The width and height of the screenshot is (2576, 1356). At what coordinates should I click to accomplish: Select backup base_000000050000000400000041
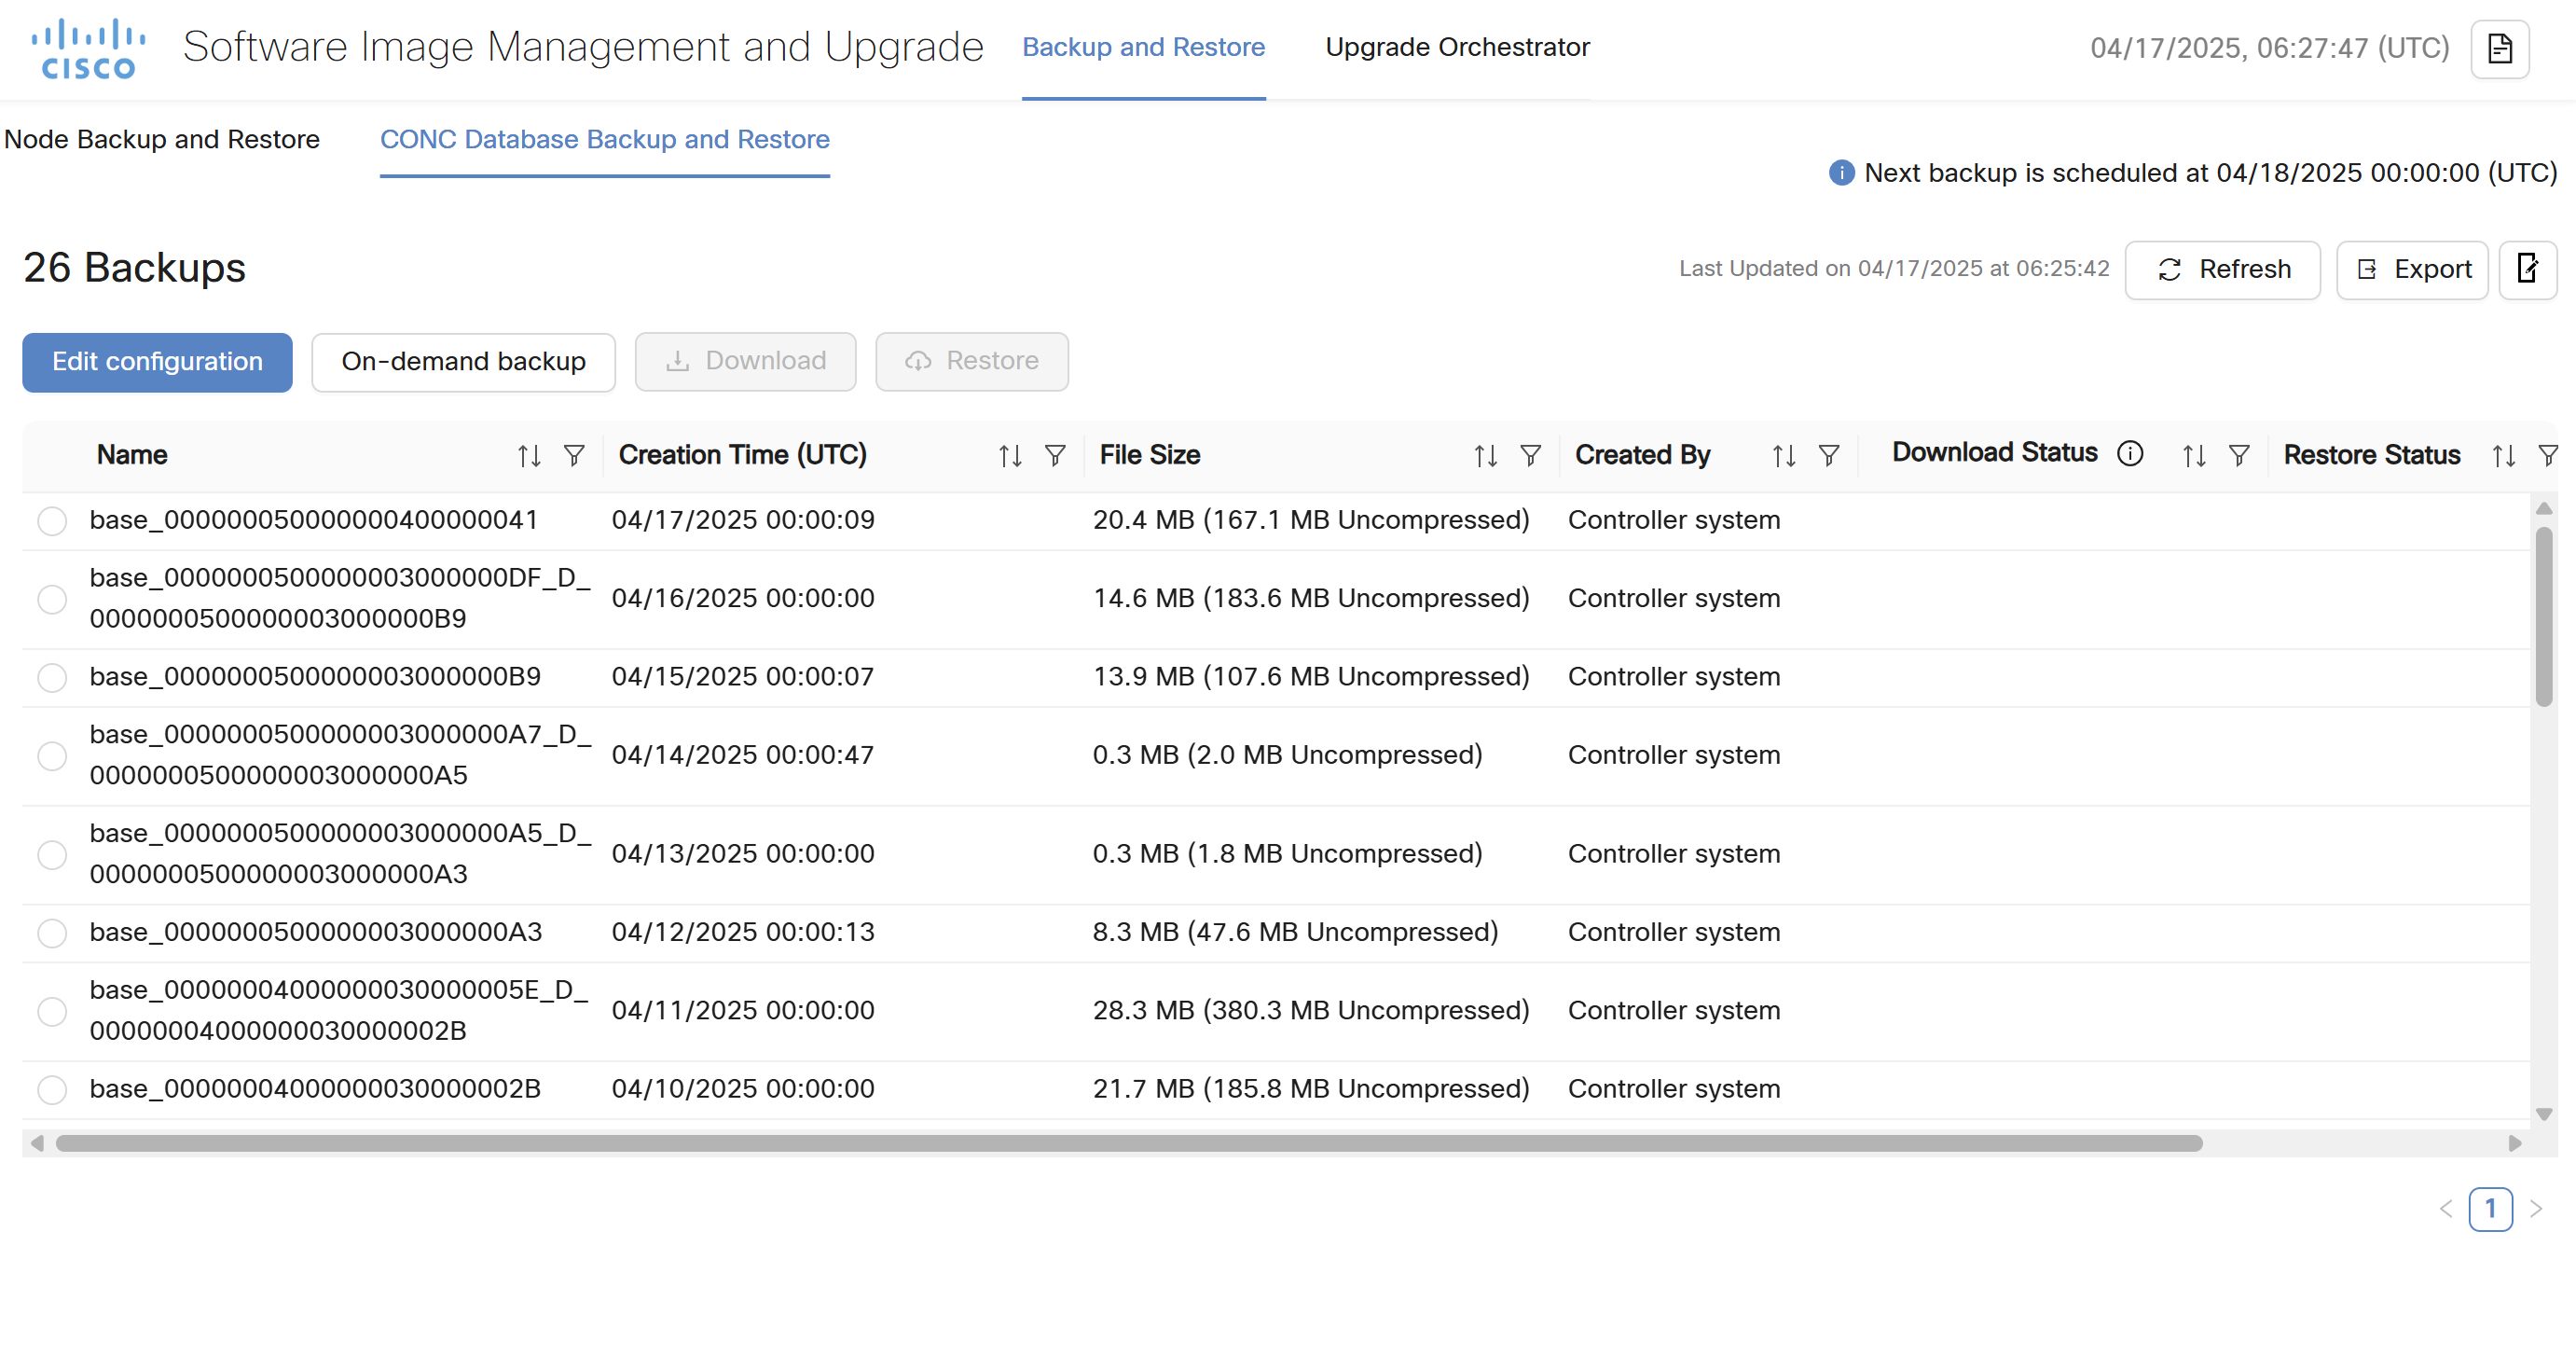tap(52, 521)
